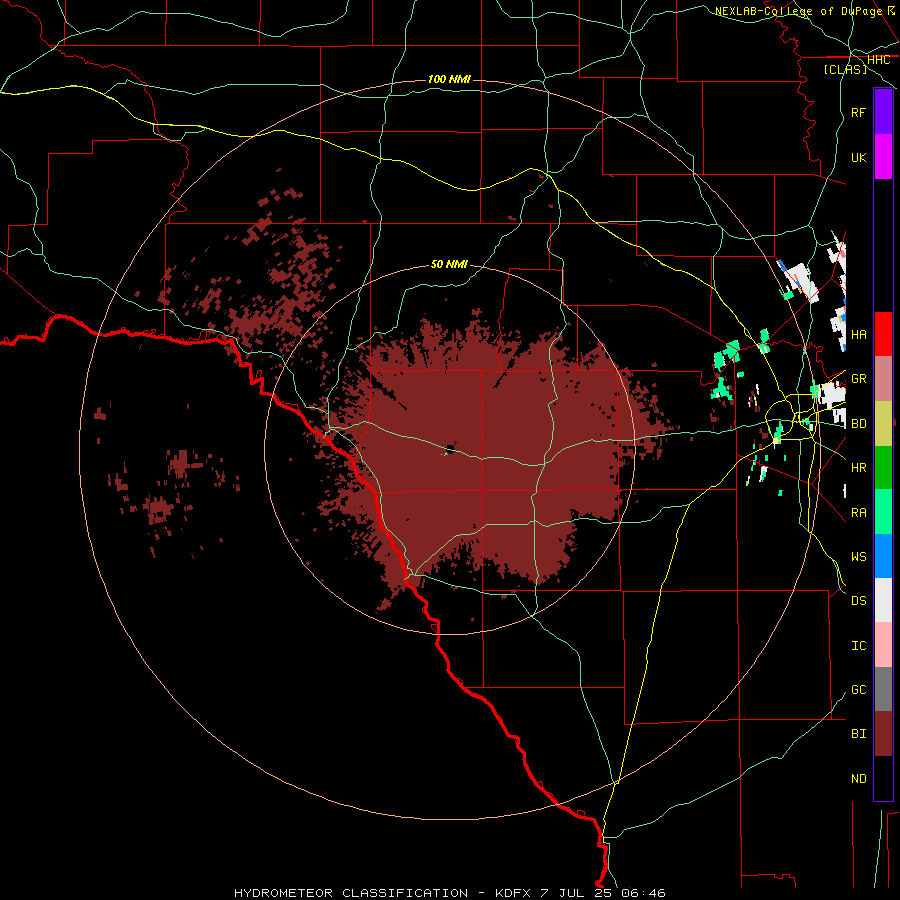
Task: Choose the GC gray legend swatch
Action: point(883,689)
